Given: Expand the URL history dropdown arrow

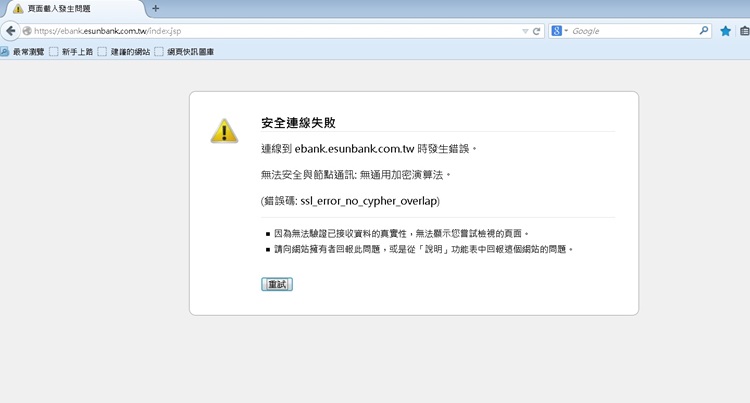Looking at the screenshot, I should tap(525, 31).
